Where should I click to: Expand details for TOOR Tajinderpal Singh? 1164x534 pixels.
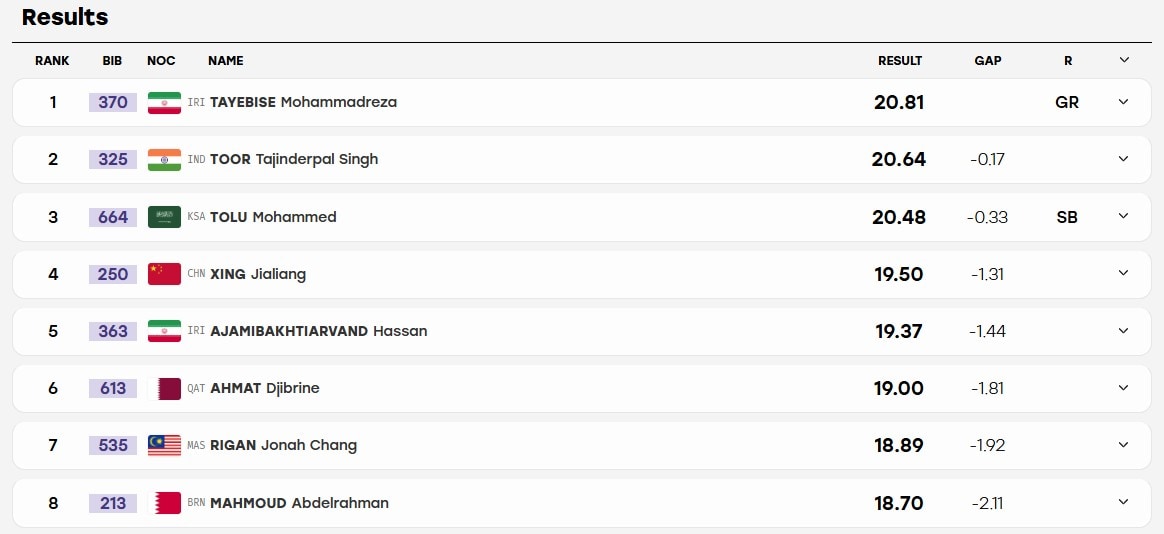point(1123,159)
